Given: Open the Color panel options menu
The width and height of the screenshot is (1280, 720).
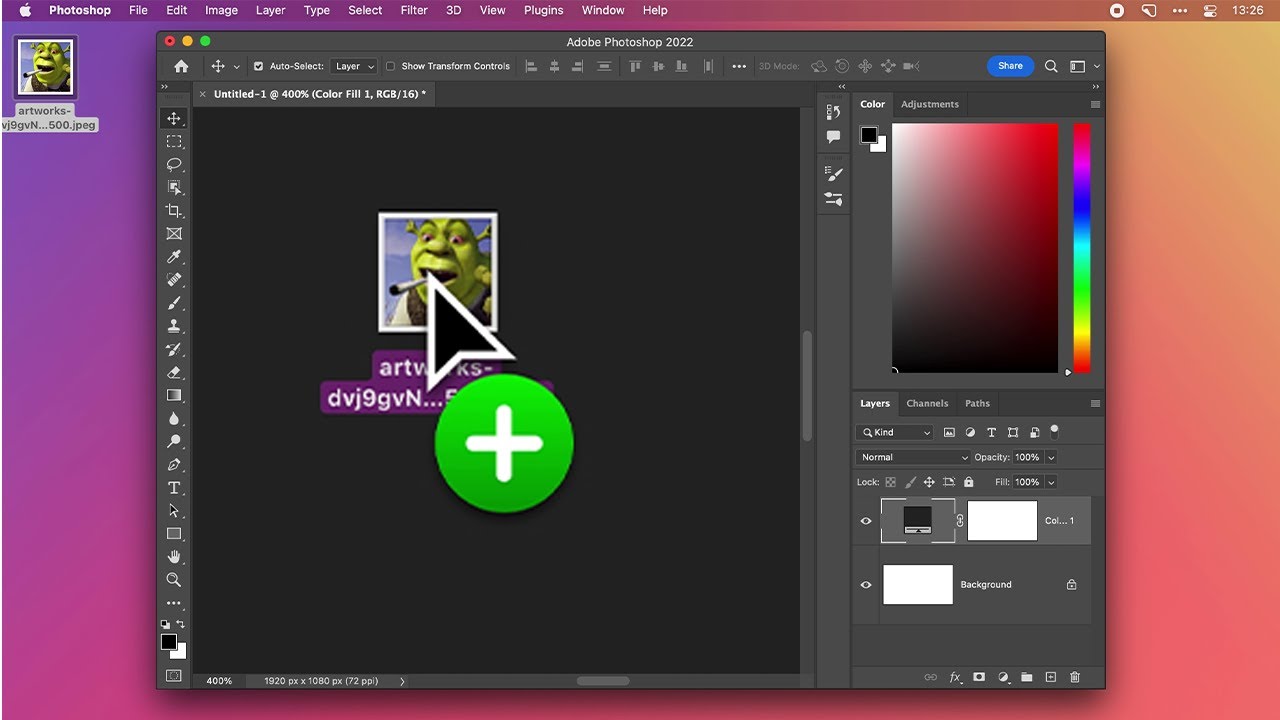Looking at the screenshot, I should coord(1095,104).
